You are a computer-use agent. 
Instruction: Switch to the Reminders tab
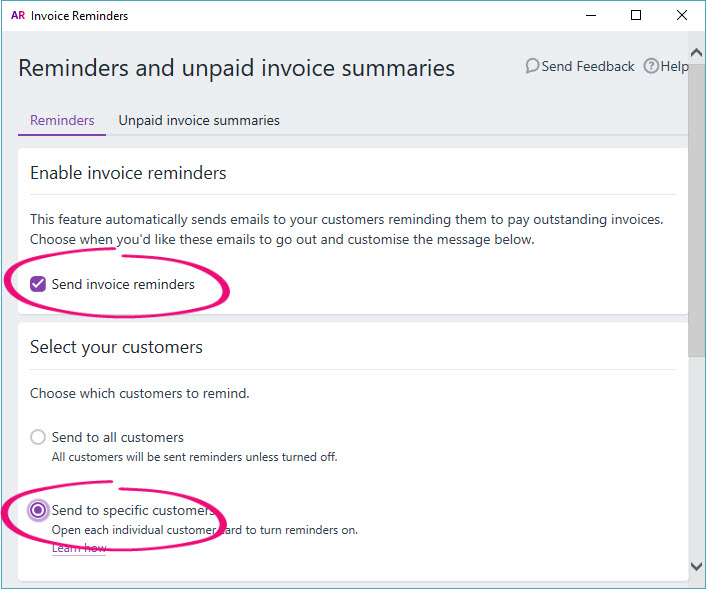pyautogui.click(x=62, y=120)
